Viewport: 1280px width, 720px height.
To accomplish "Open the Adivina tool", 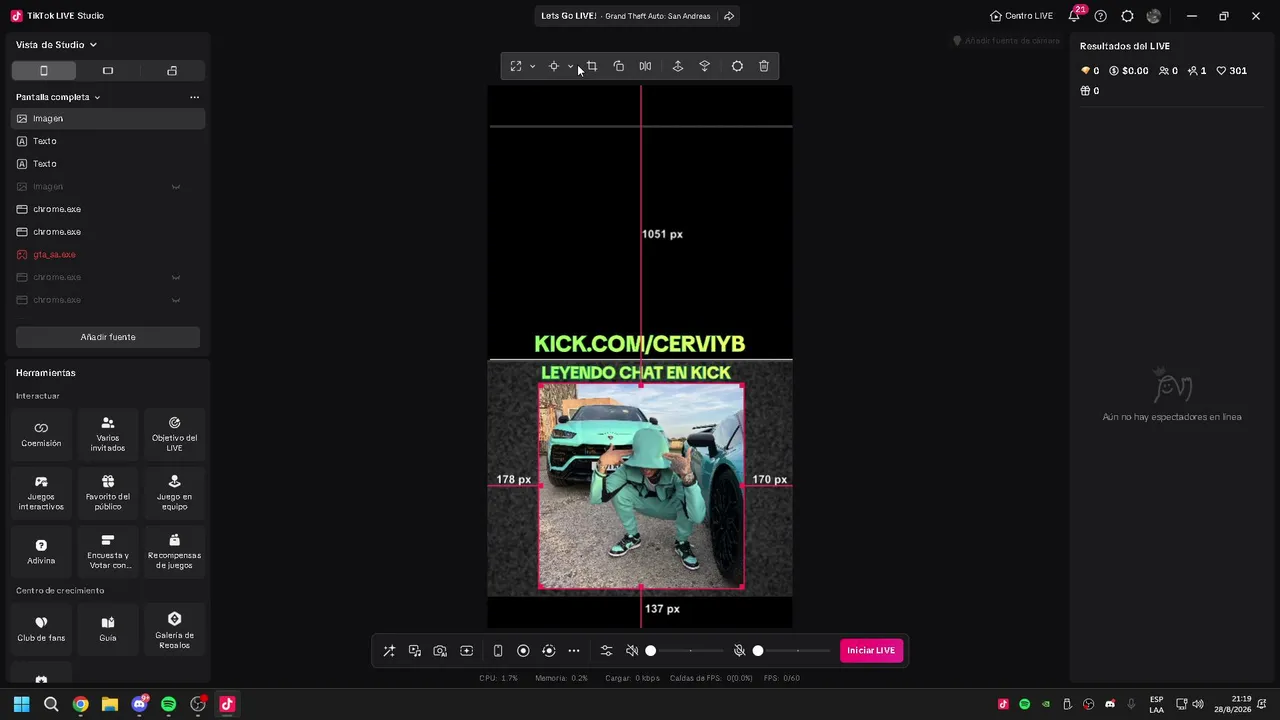I will click(41, 552).
